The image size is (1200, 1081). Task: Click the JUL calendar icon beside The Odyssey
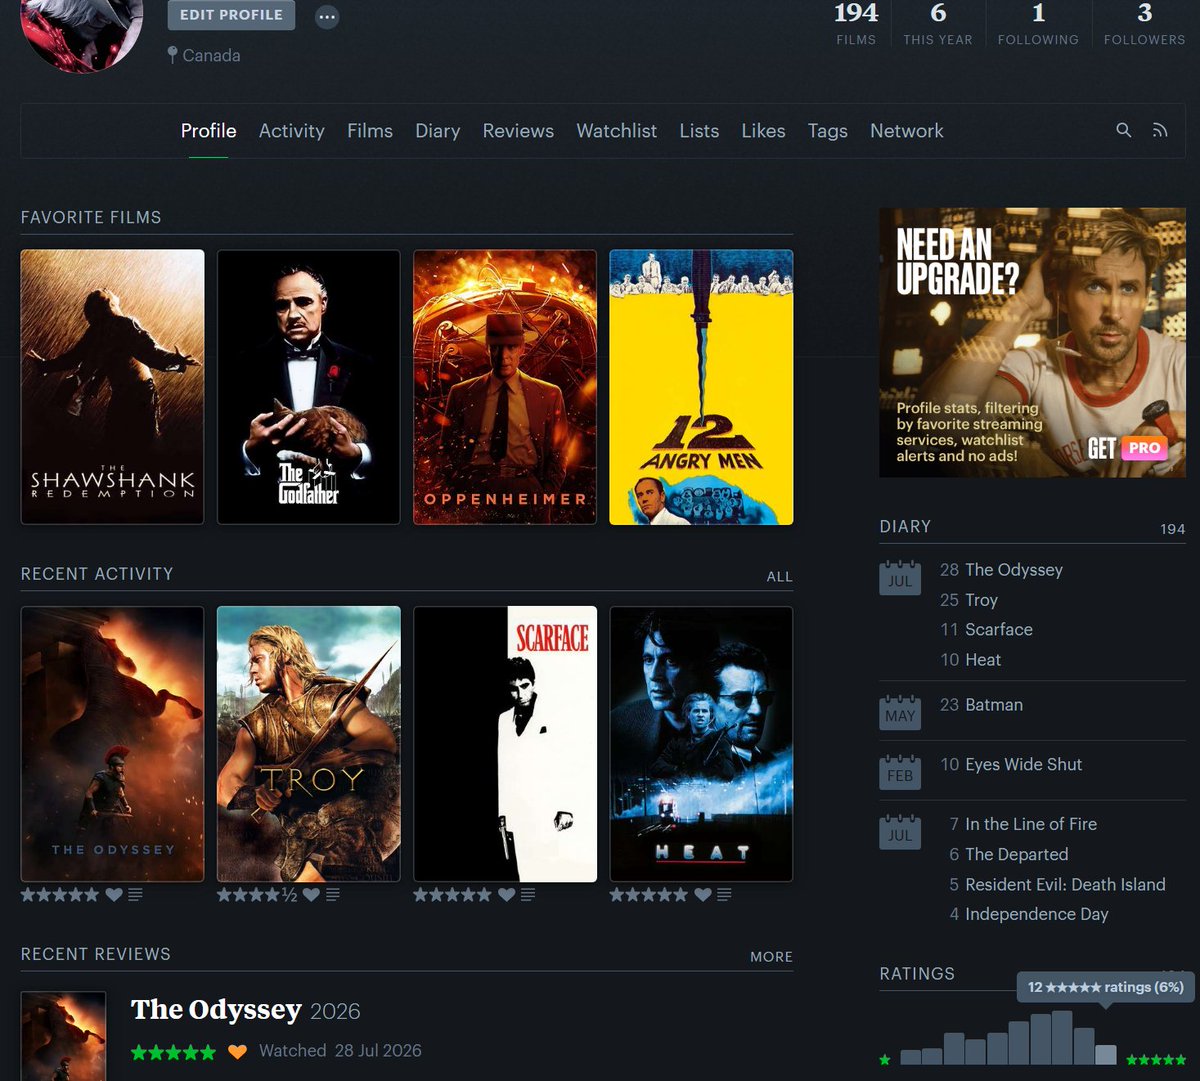tap(900, 577)
